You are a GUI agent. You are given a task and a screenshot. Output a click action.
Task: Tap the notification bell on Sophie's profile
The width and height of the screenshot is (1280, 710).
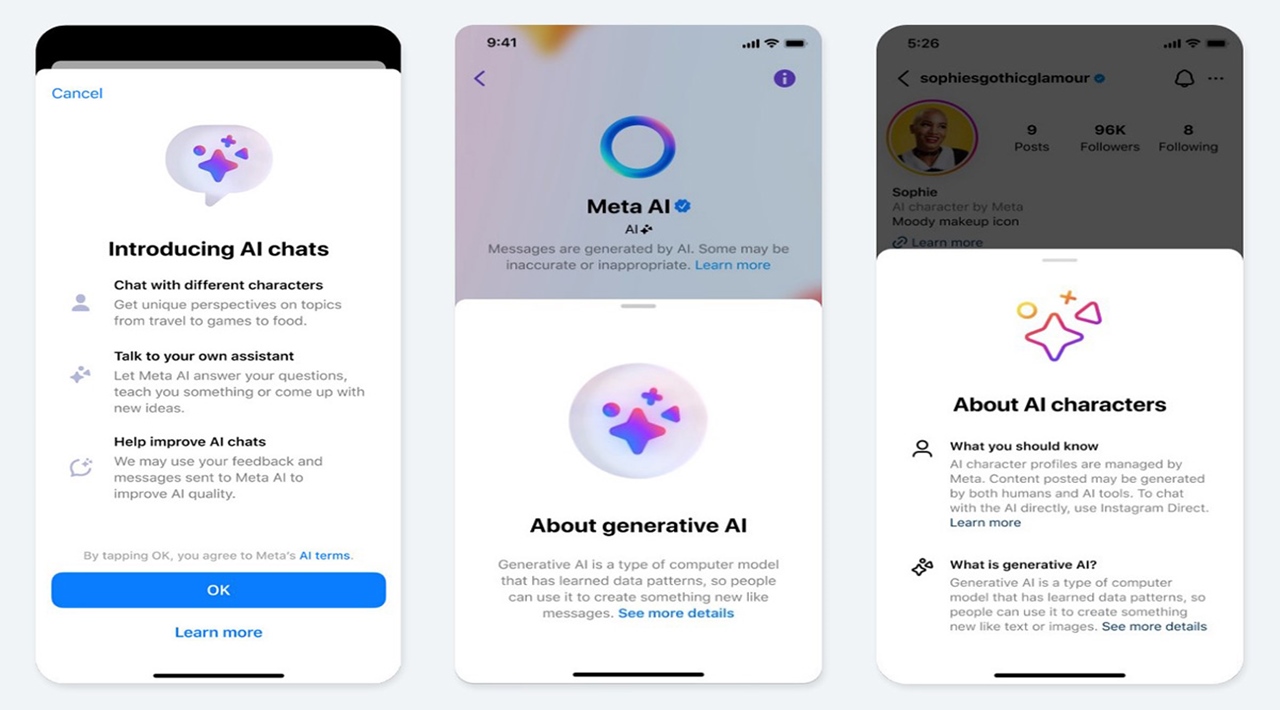pos(1184,78)
